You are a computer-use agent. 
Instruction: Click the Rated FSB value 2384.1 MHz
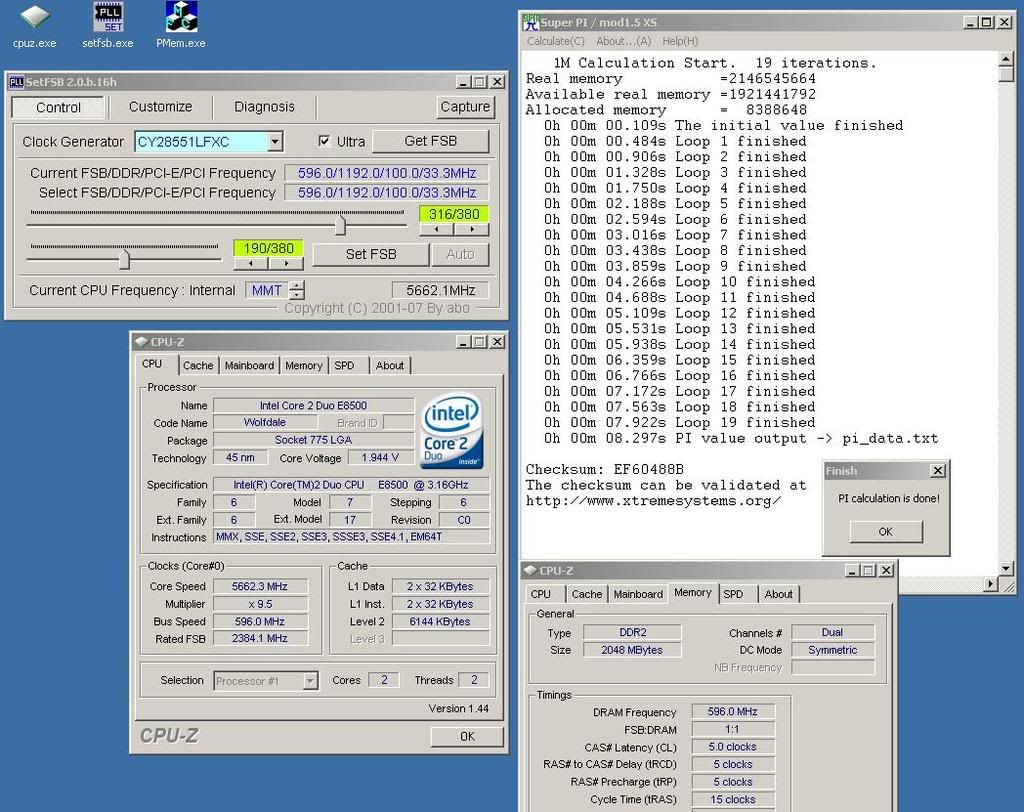tap(259, 638)
